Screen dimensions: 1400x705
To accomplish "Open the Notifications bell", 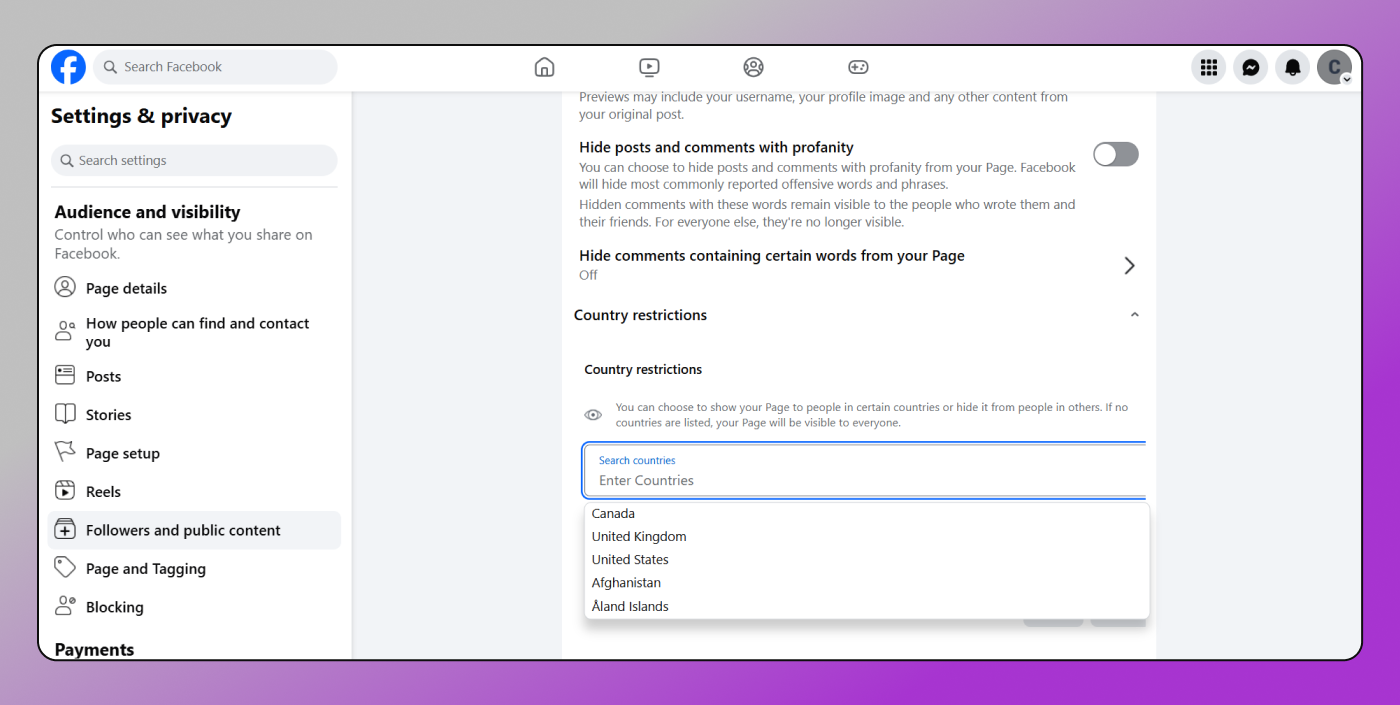I will pyautogui.click(x=1293, y=67).
